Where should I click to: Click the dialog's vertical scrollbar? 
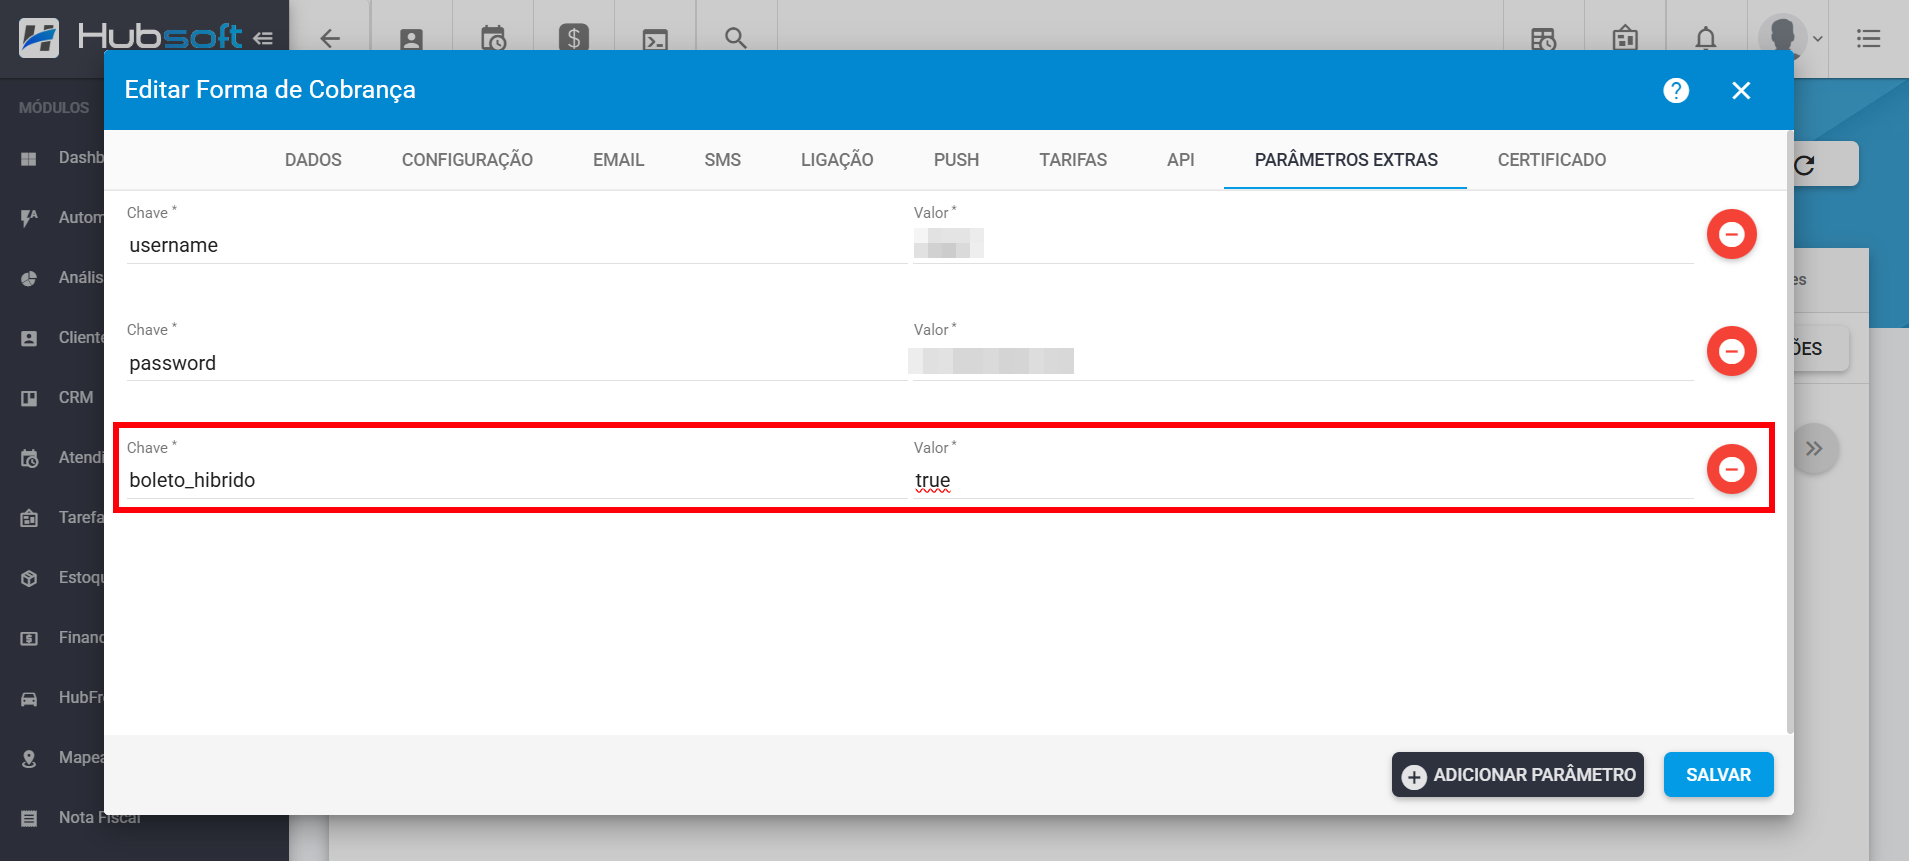pos(1789,432)
